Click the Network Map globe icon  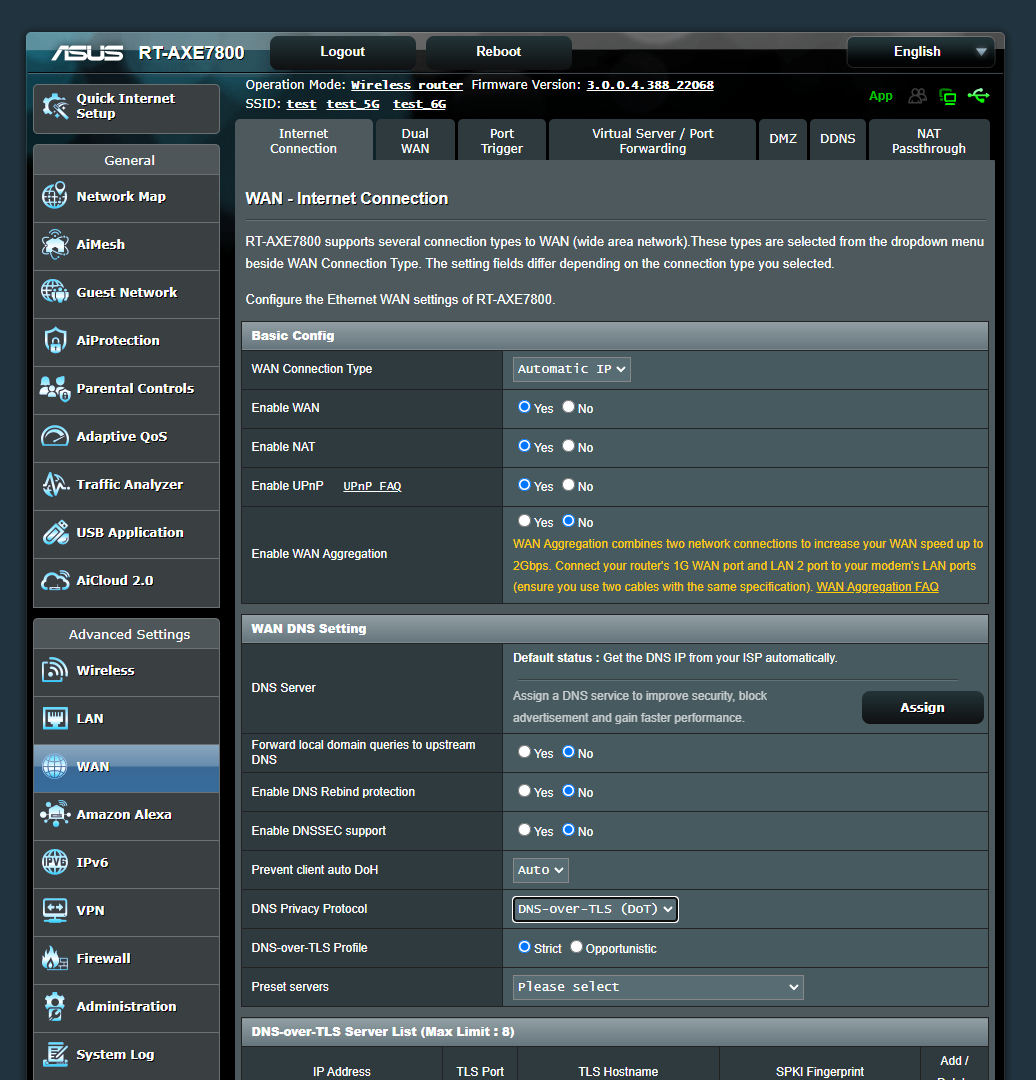[55, 196]
